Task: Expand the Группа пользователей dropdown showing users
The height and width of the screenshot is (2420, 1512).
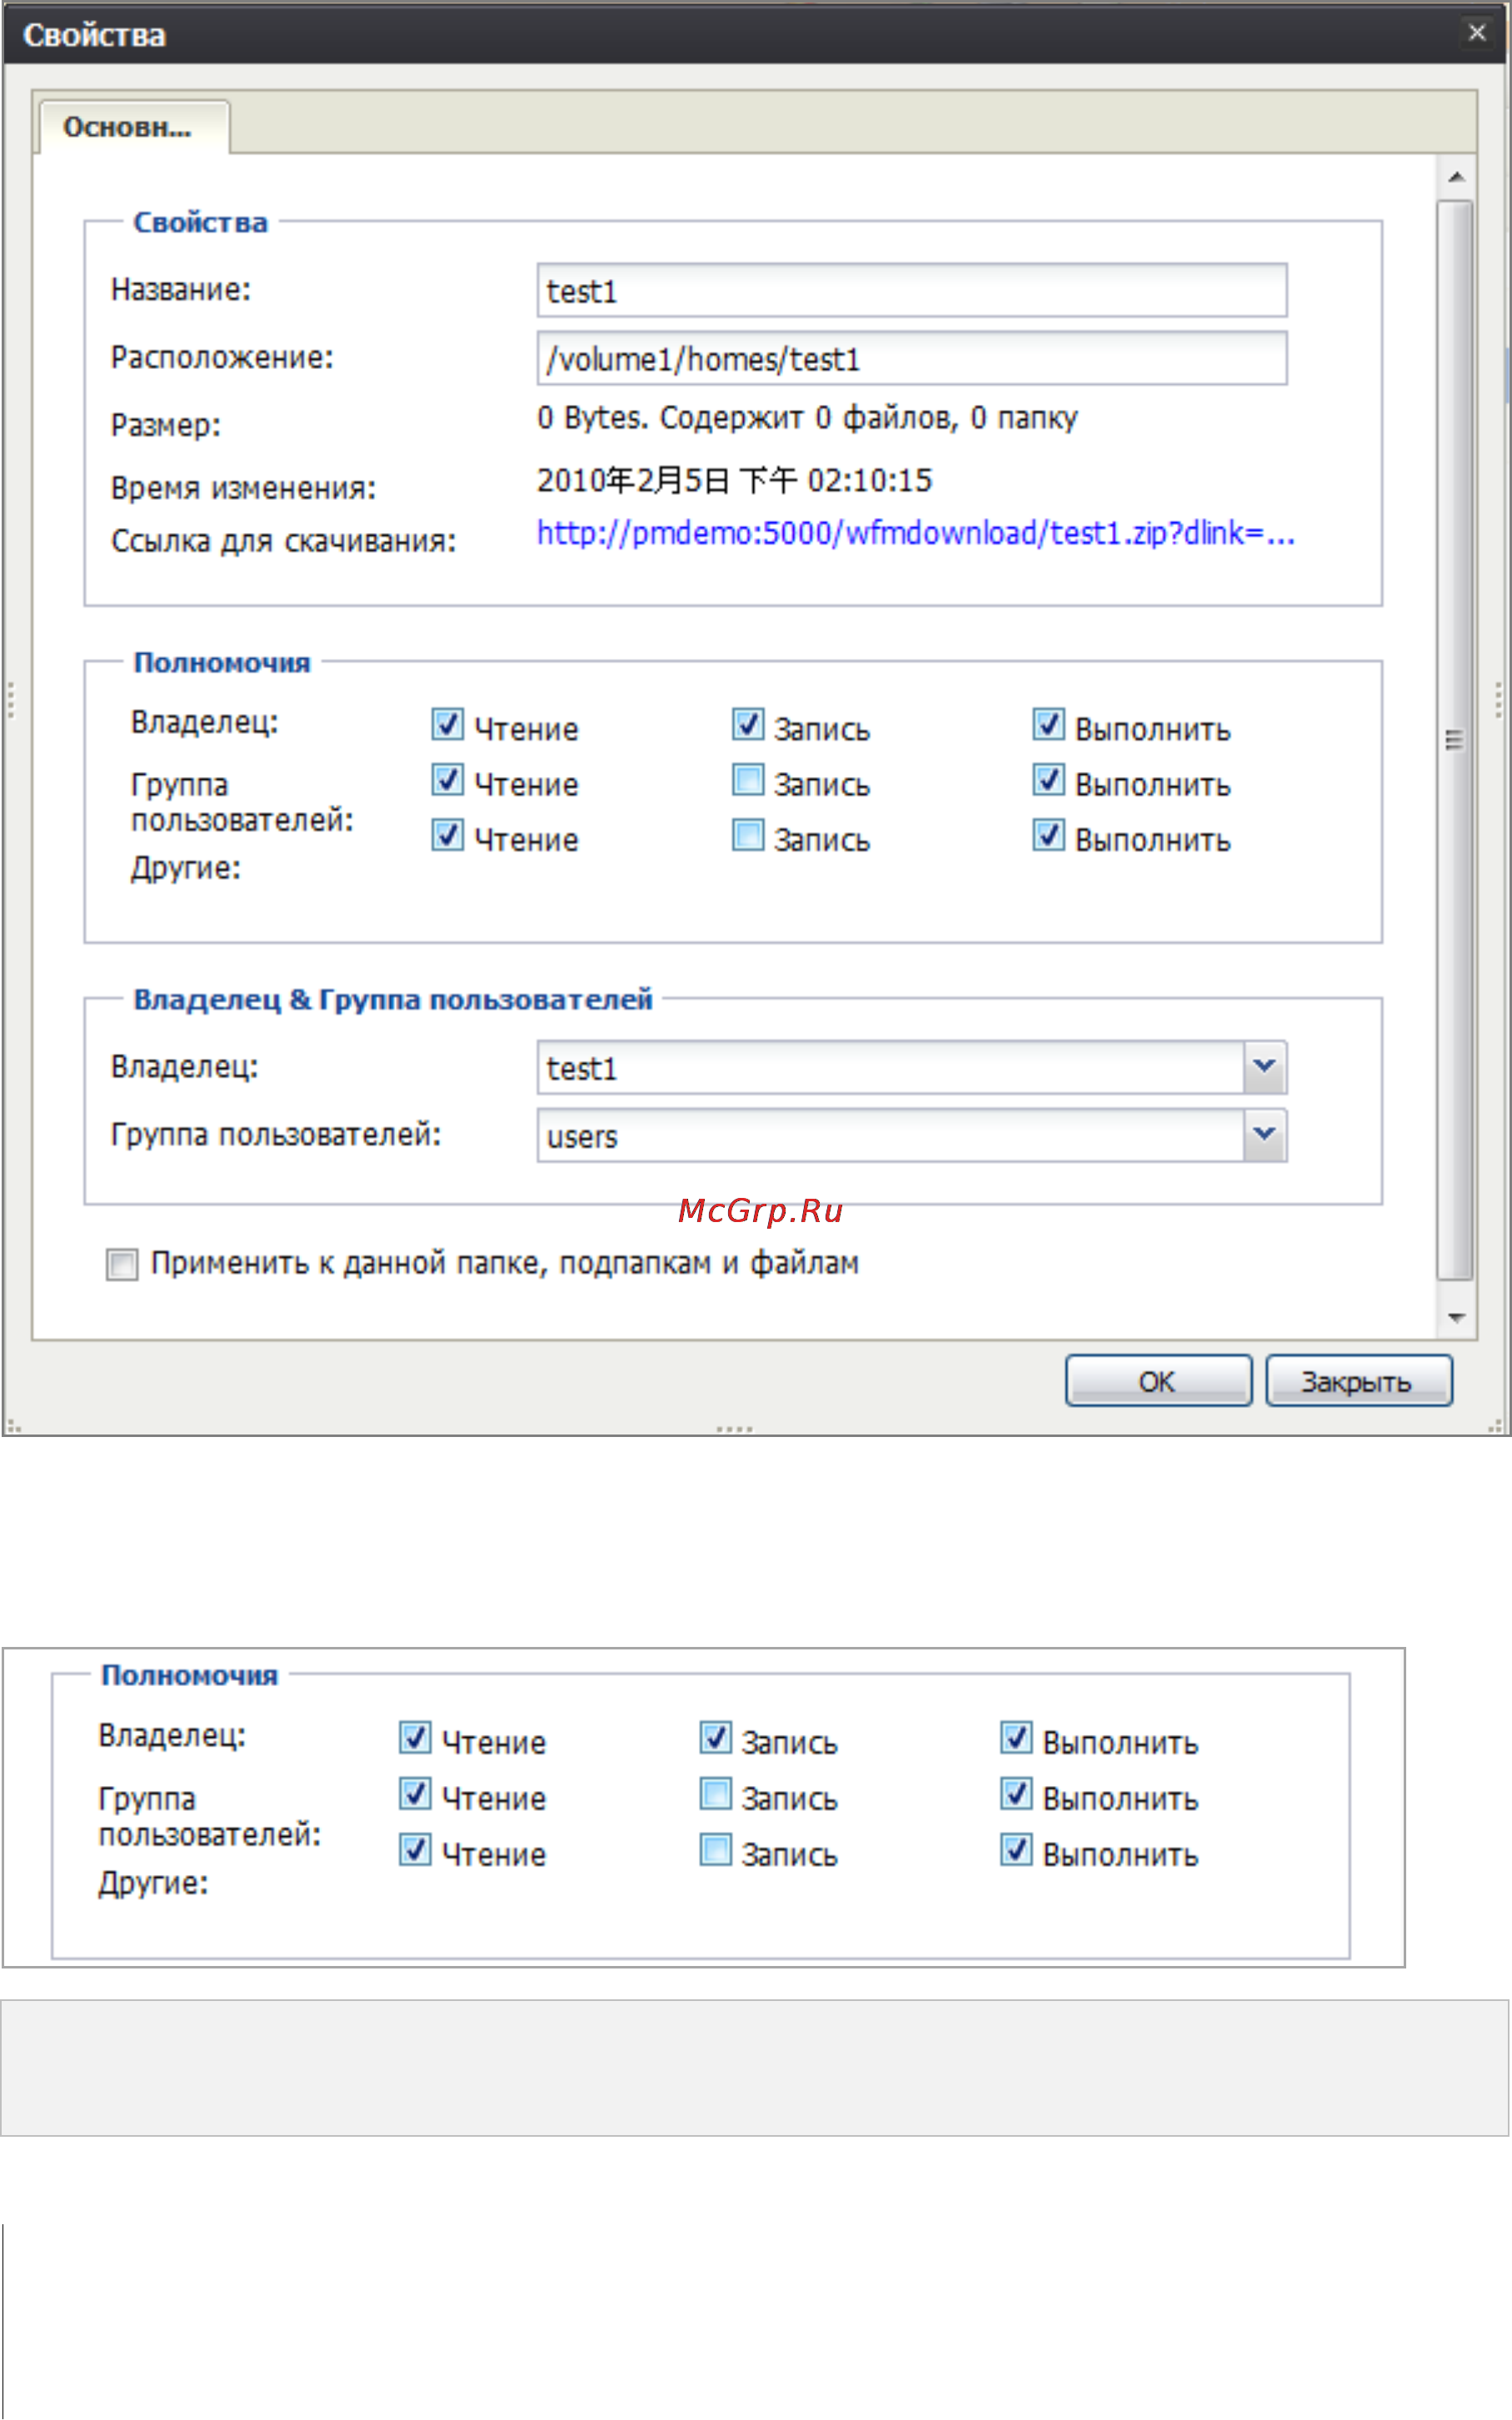Action: [1264, 1135]
